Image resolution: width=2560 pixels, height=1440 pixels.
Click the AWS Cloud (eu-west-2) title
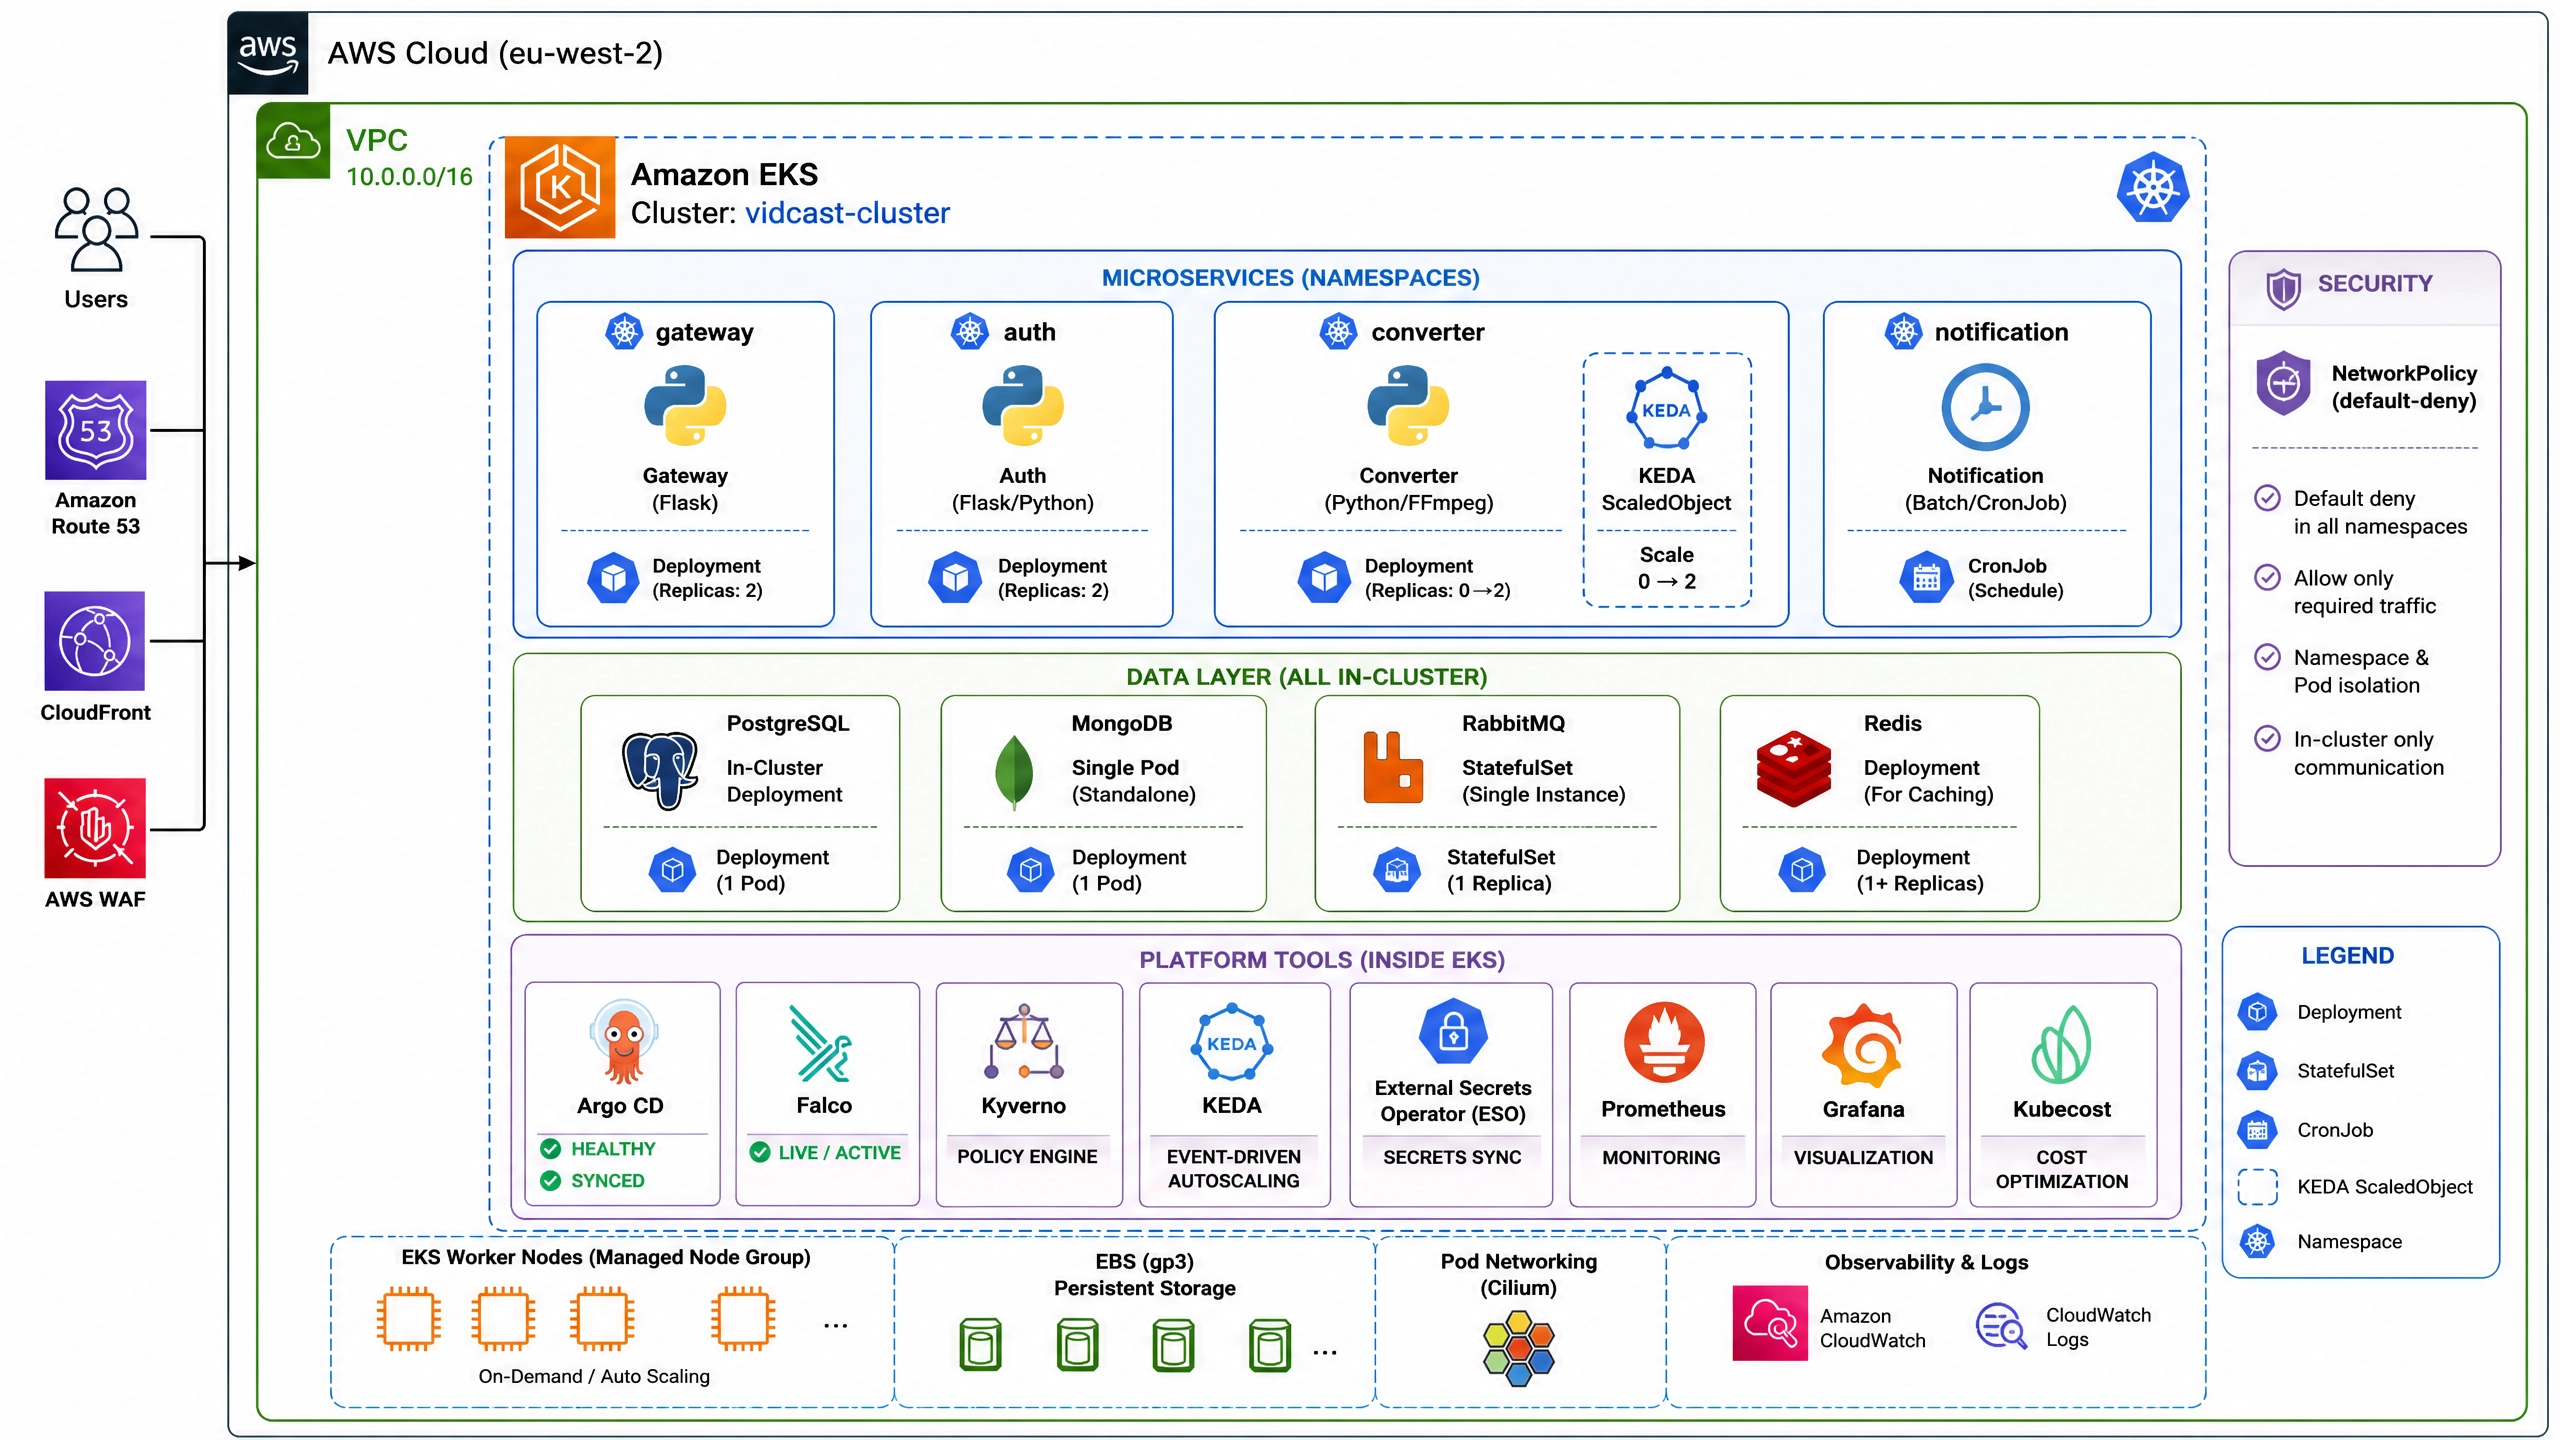495,53
